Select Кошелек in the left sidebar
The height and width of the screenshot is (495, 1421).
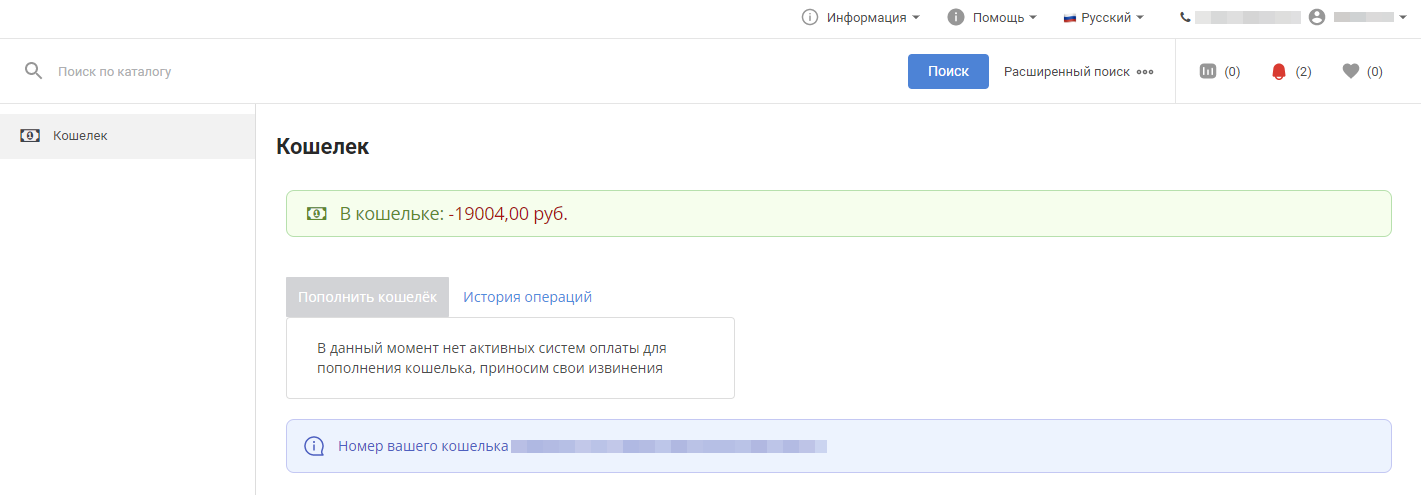tap(80, 136)
